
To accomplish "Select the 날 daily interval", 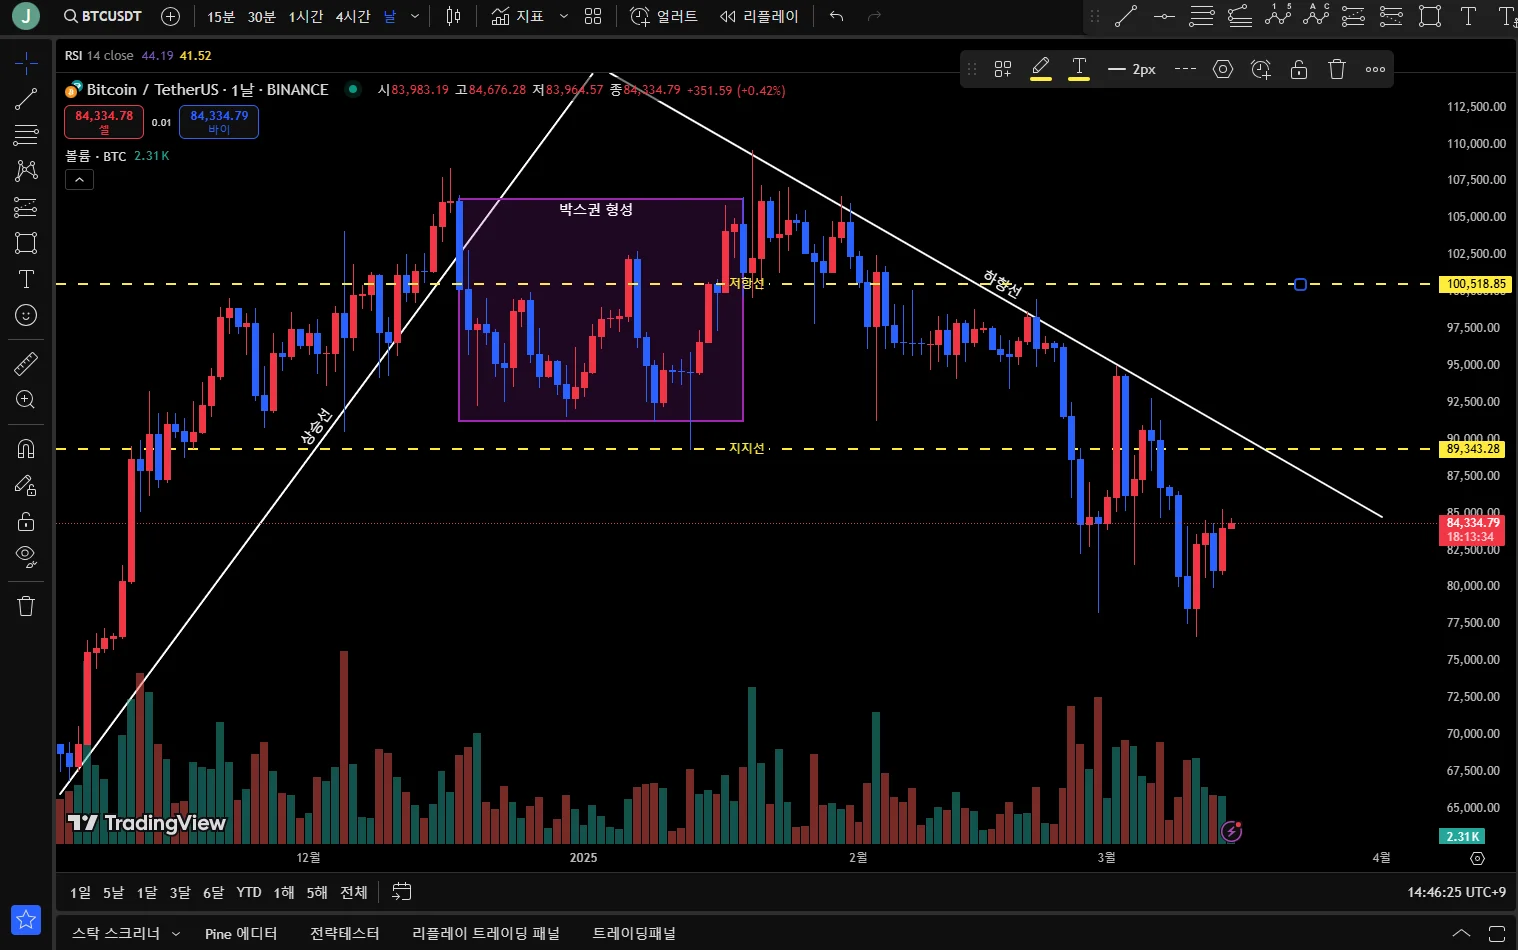I will (x=390, y=16).
